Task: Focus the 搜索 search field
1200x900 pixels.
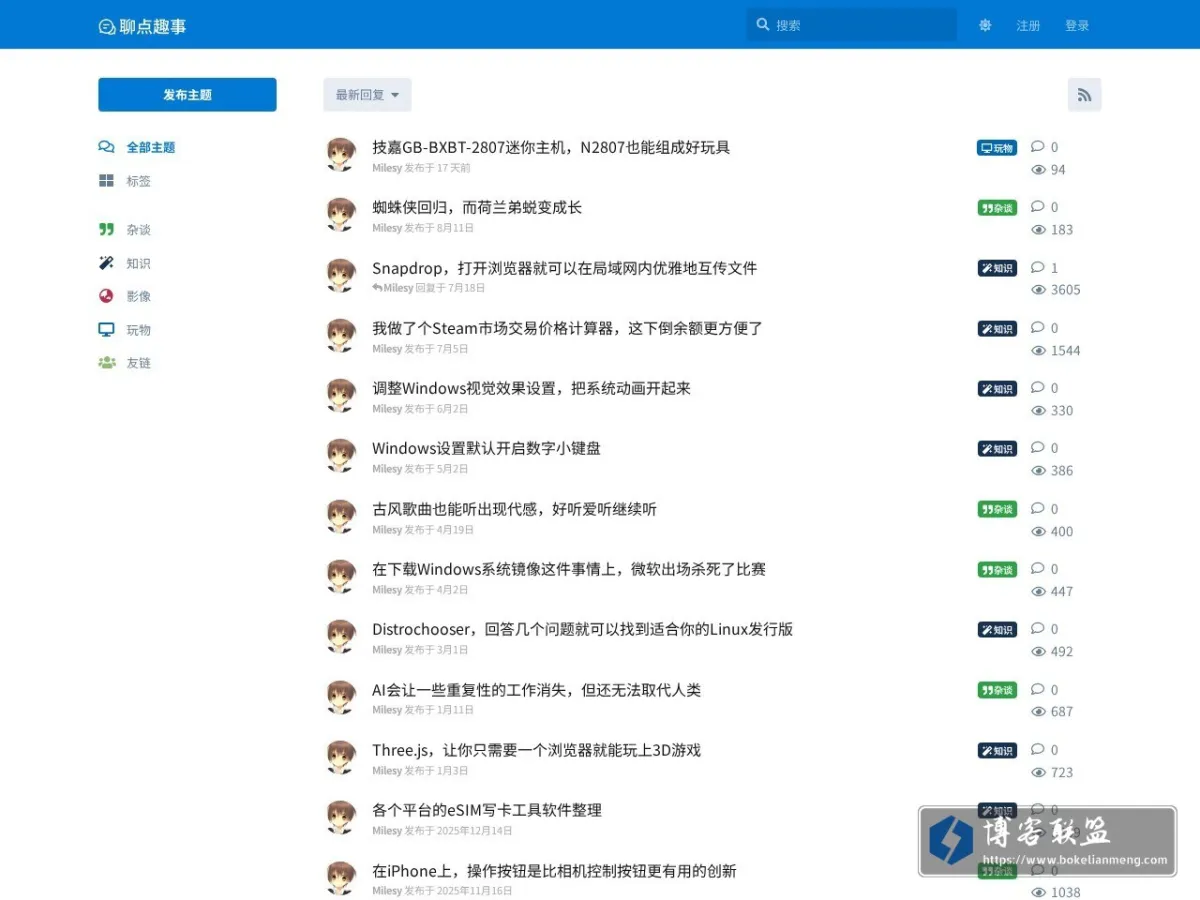Action: click(852, 25)
